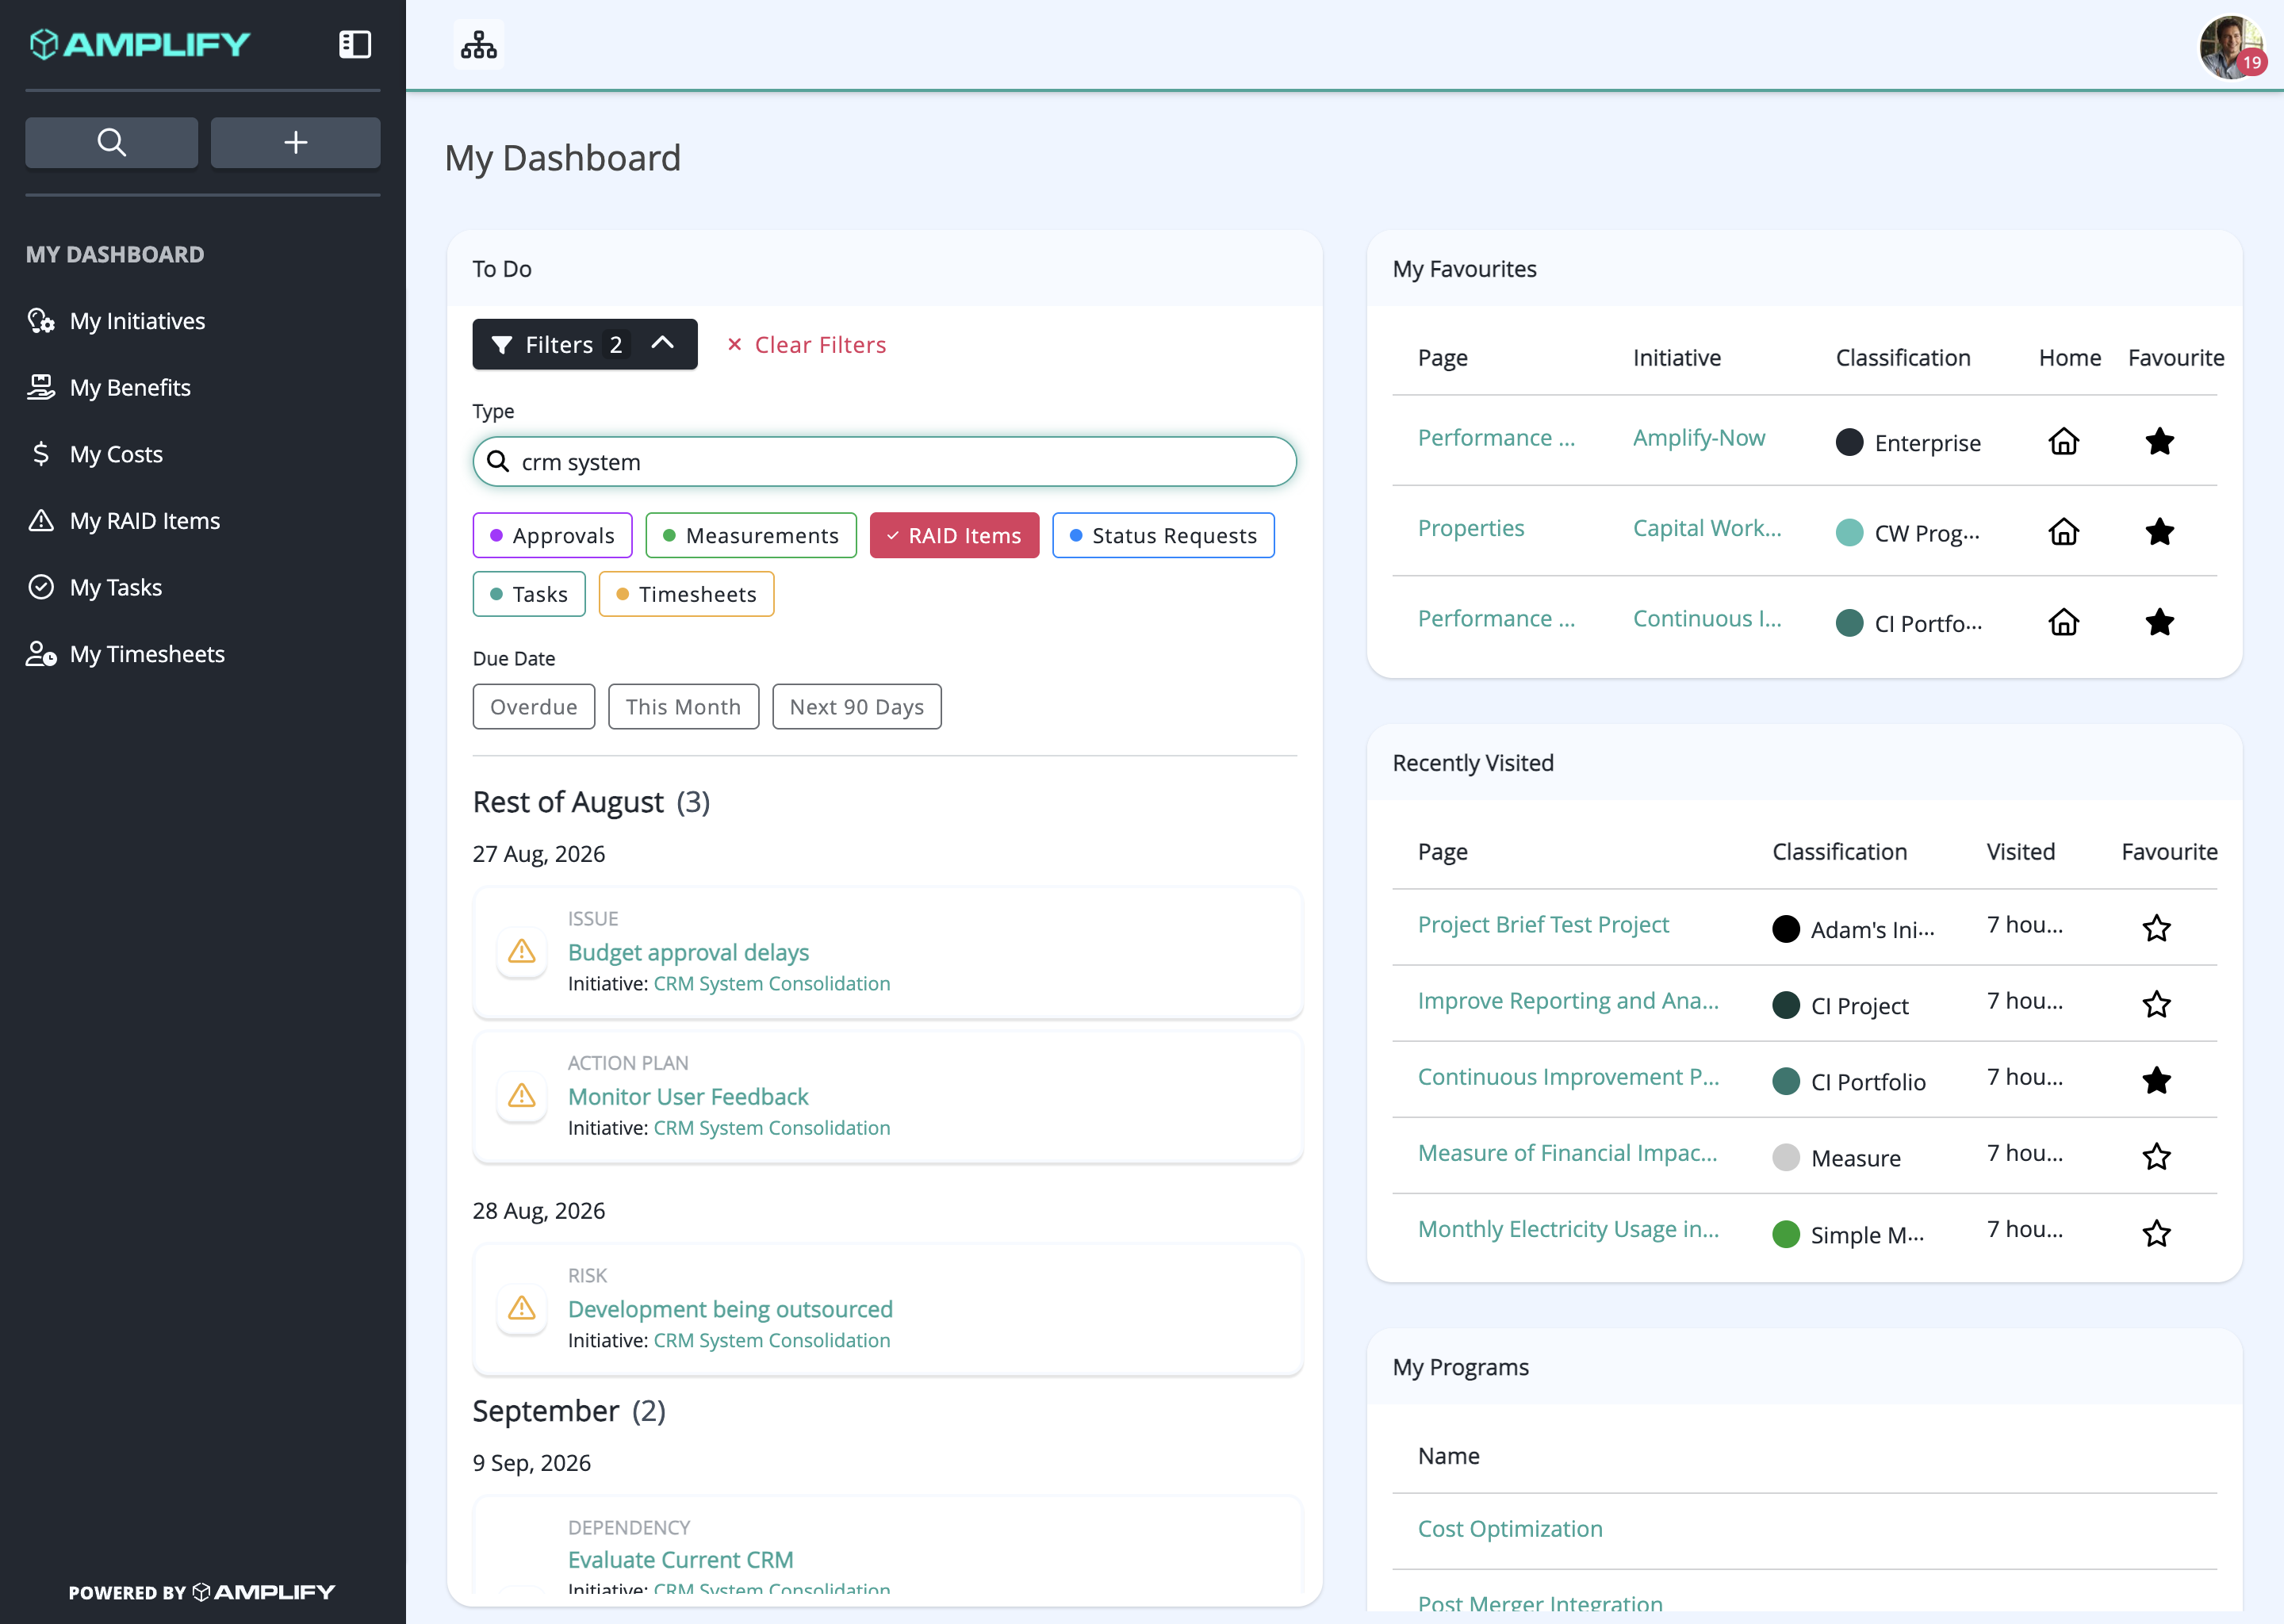The height and width of the screenshot is (1624, 2284).
Task: Click warning icon for Budget approval delays
Action: click(x=522, y=951)
